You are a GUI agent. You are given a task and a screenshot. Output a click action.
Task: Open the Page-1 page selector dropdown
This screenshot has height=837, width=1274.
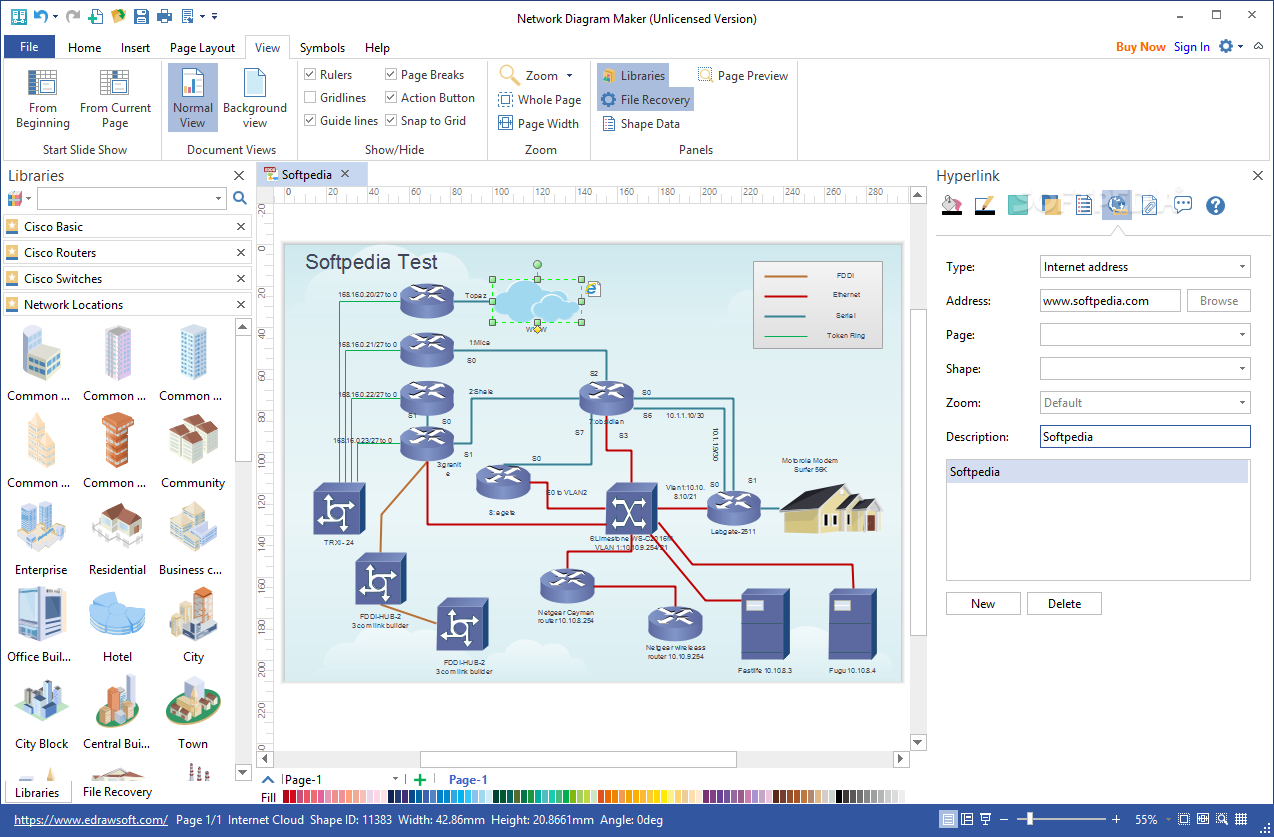pyautogui.click(x=395, y=780)
